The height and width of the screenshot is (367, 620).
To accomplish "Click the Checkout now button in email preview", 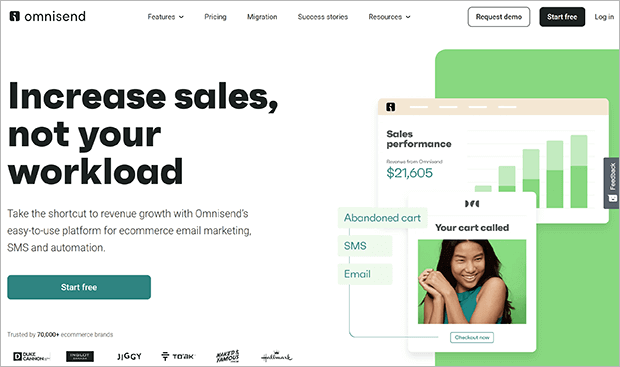I will click(472, 337).
